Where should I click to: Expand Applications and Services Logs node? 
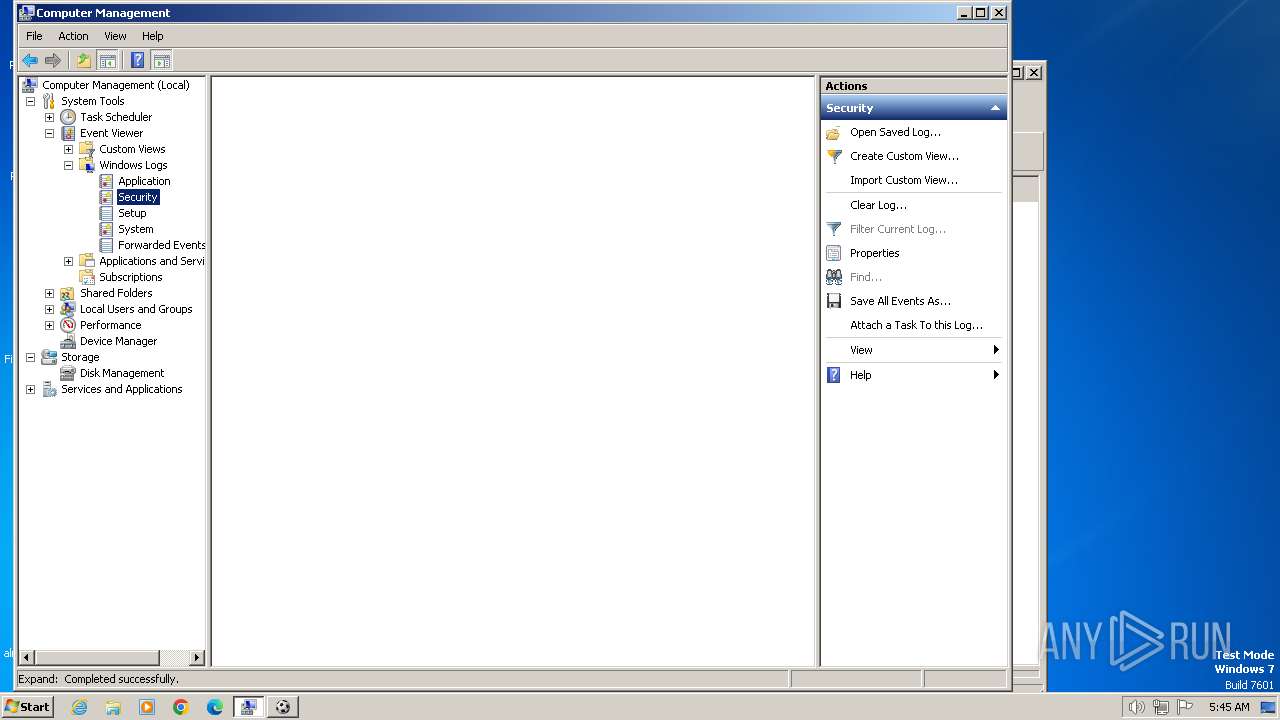point(68,261)
